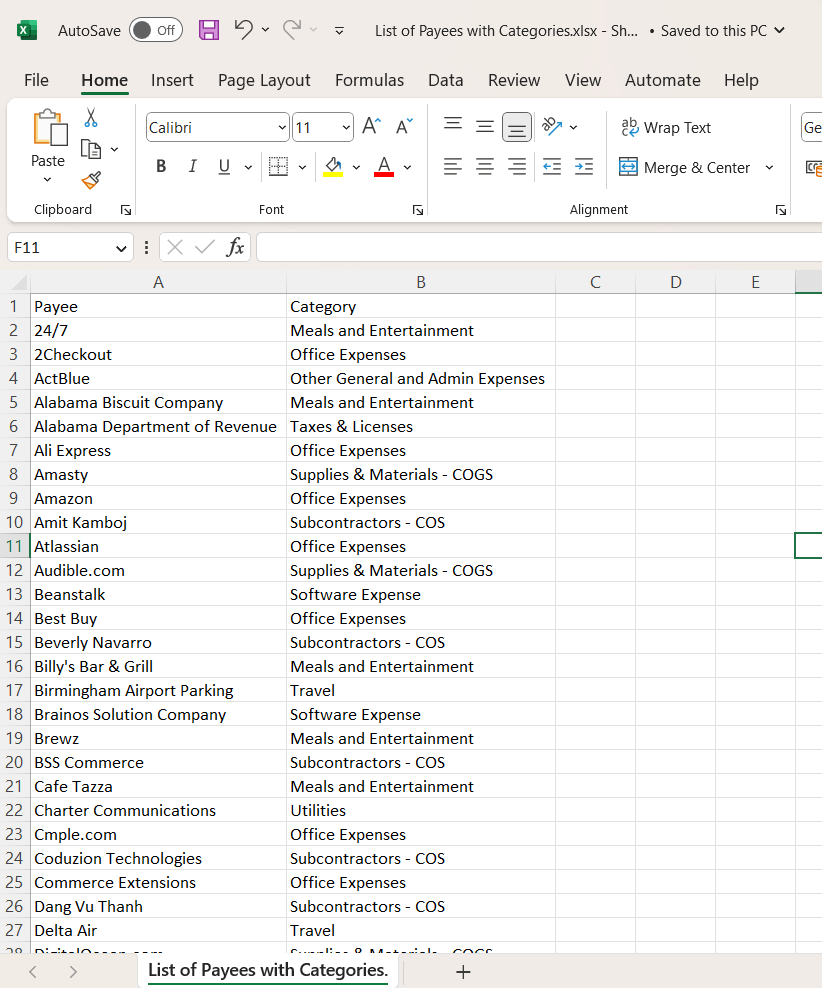This screenshot has height=988, width=822.
Task: Switch to the Insert tab
Action: pos(172,80)
